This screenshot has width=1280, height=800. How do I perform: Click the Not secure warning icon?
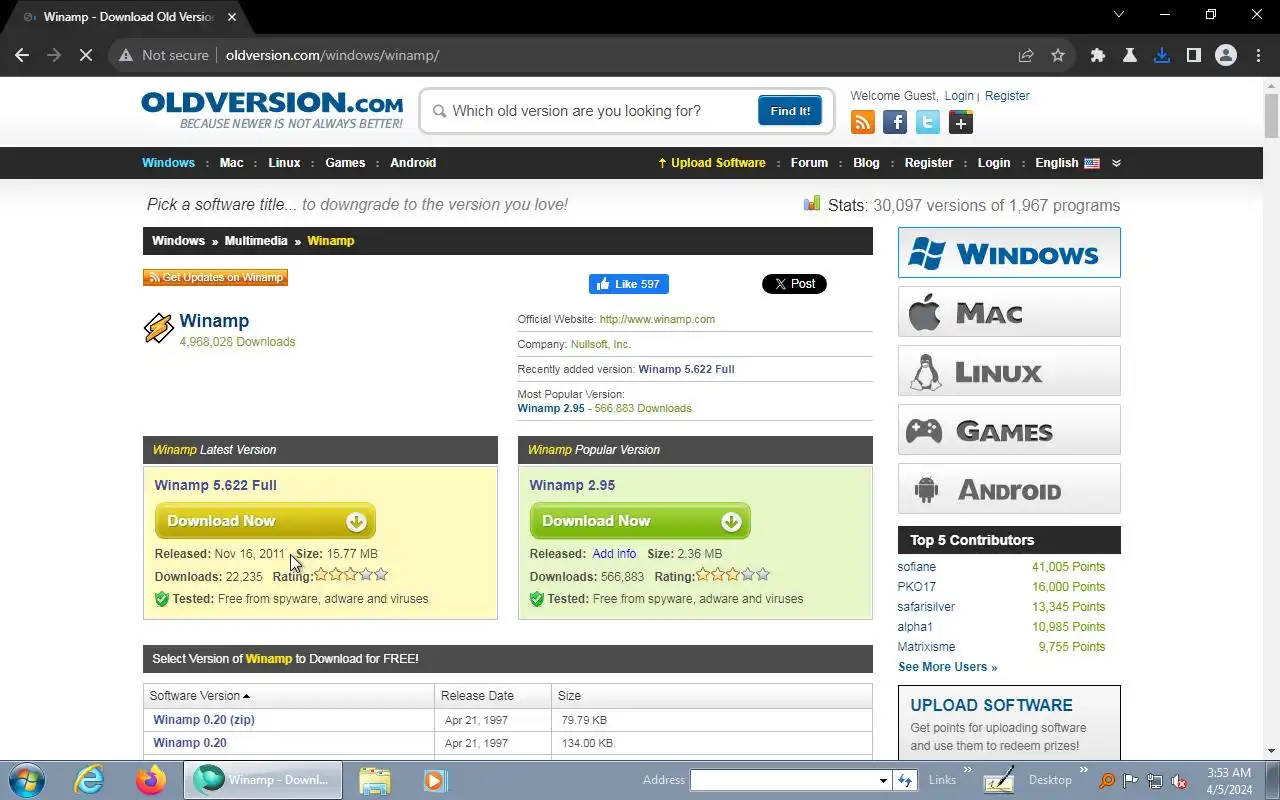pyautogui.click(x=126, y=55)
